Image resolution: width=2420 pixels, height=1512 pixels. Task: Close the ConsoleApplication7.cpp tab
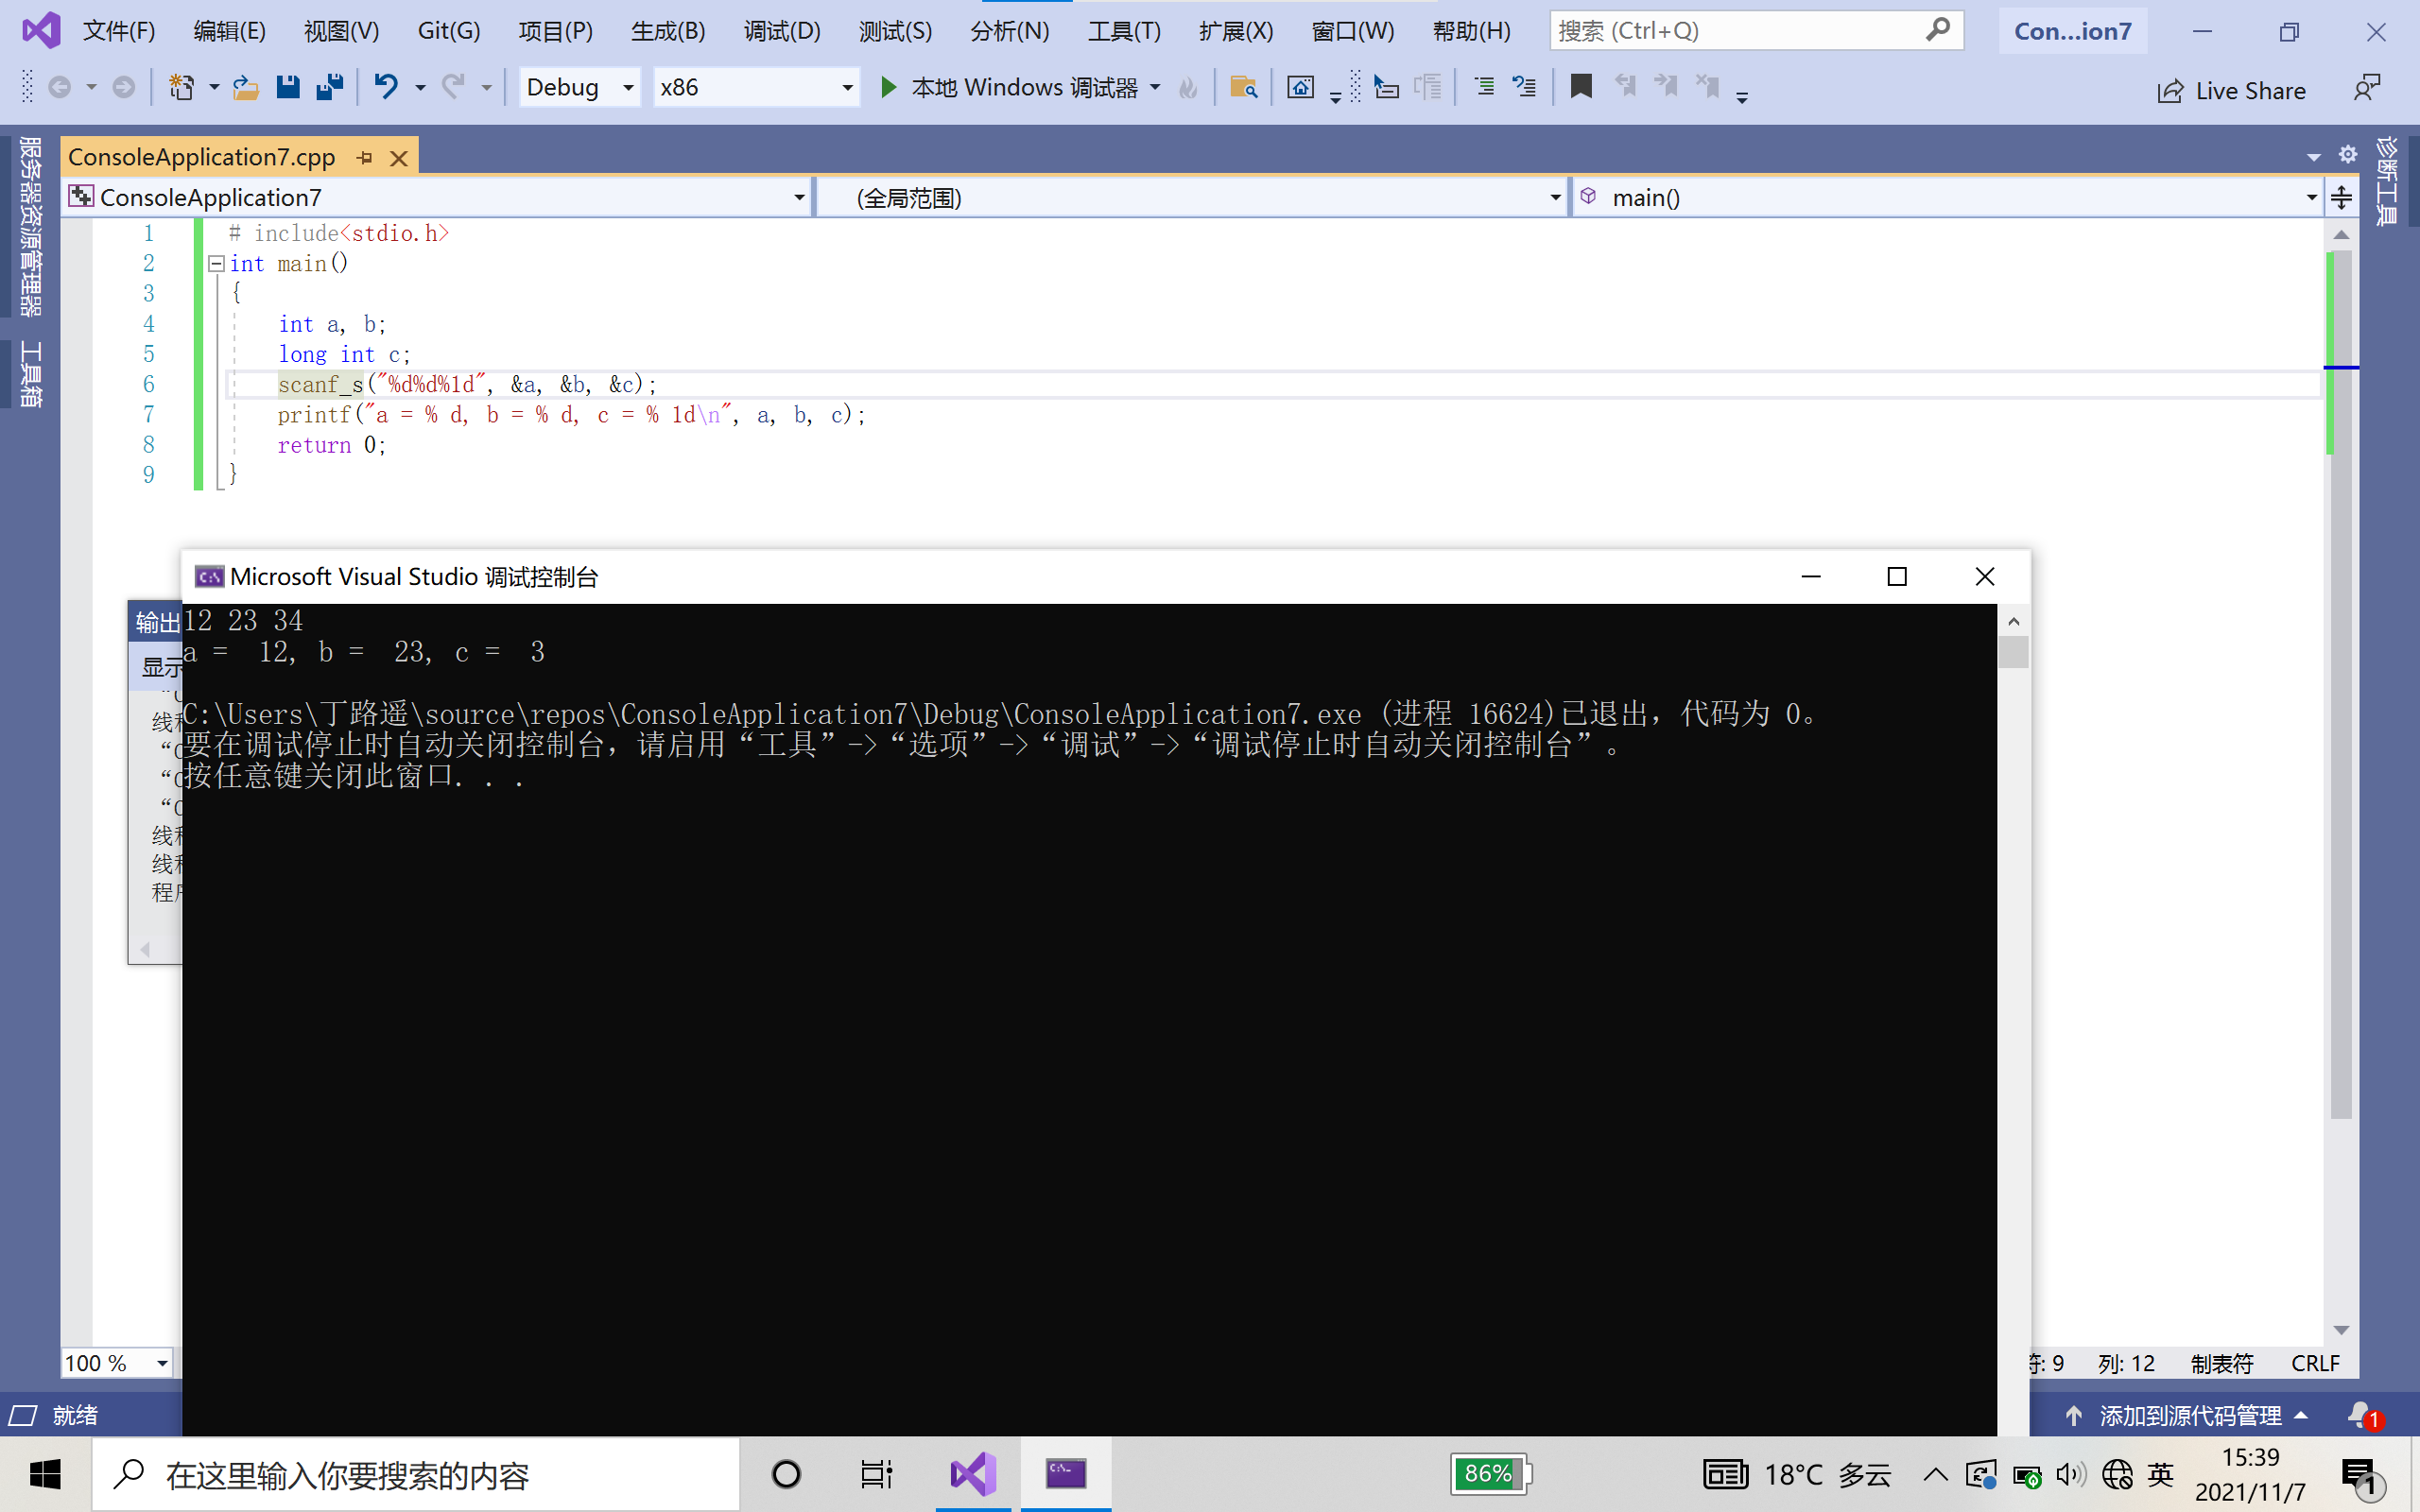(399, 158)
